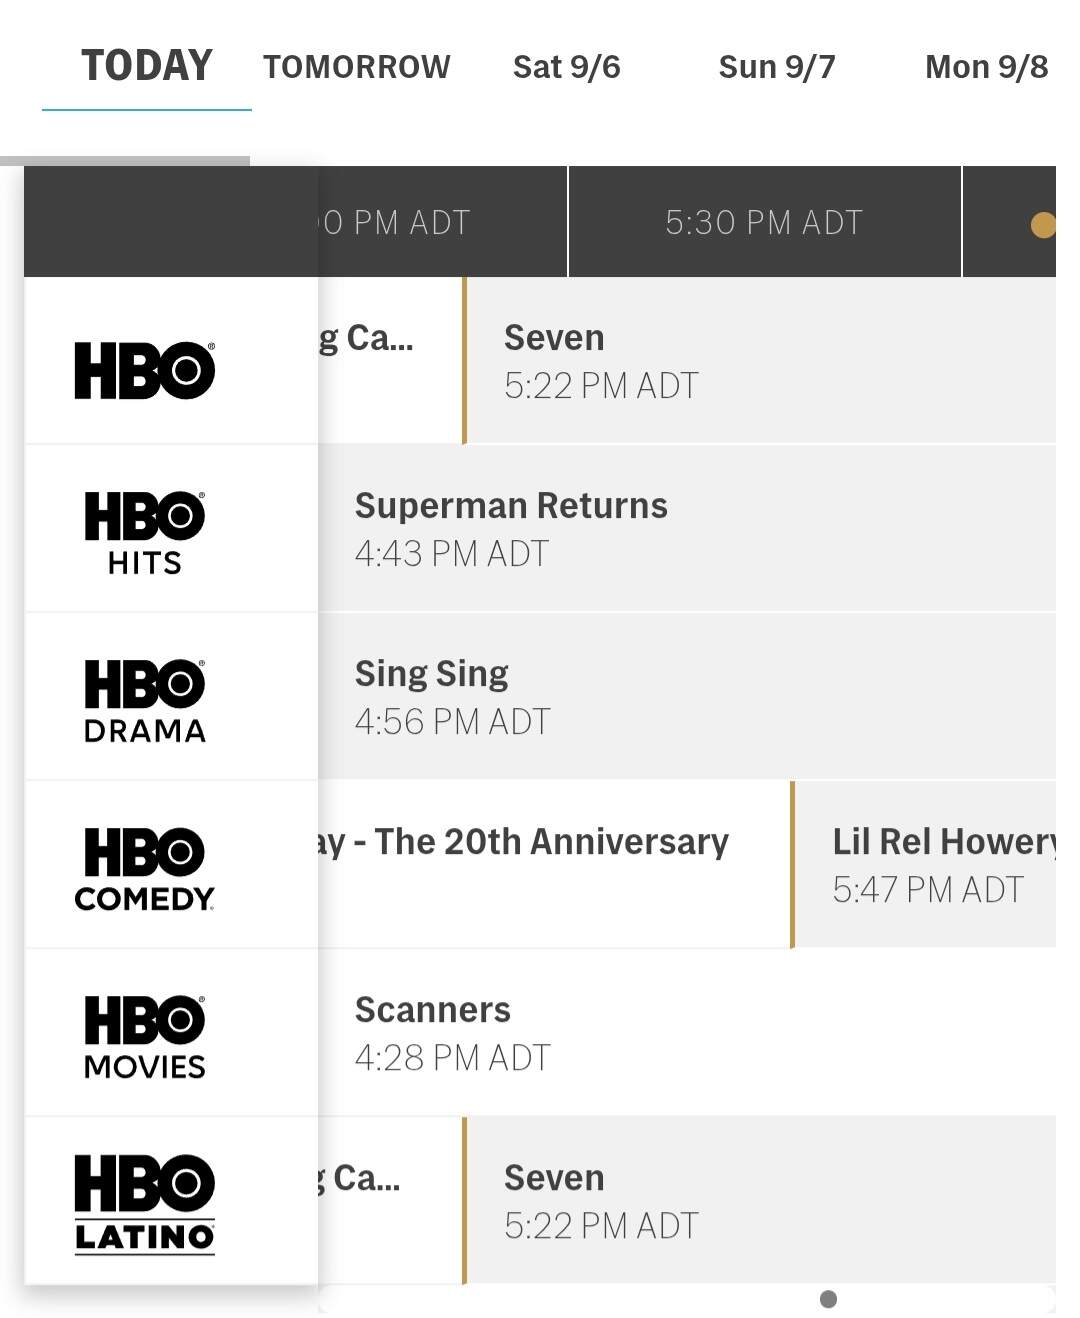Select the Sat 9/6 schedule tab
The image size is (1080, 1318).
click(x=566, y=67)
